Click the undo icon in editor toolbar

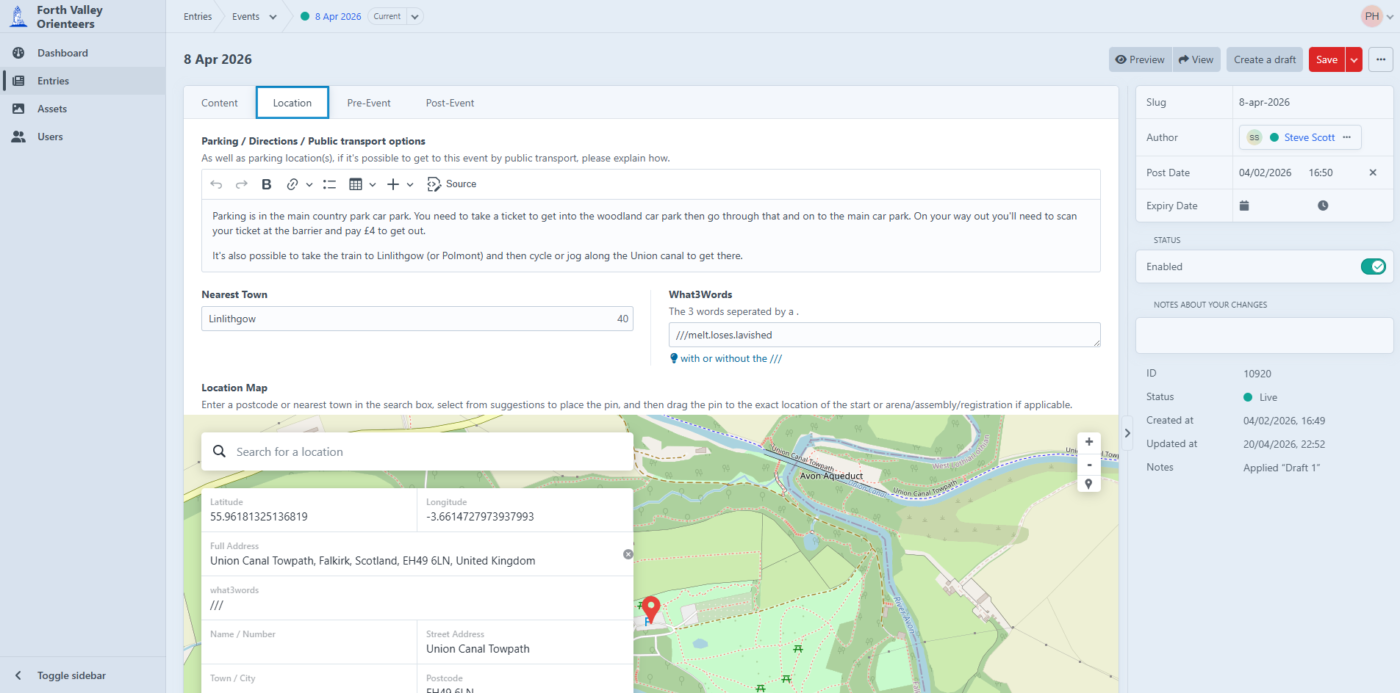216,184
